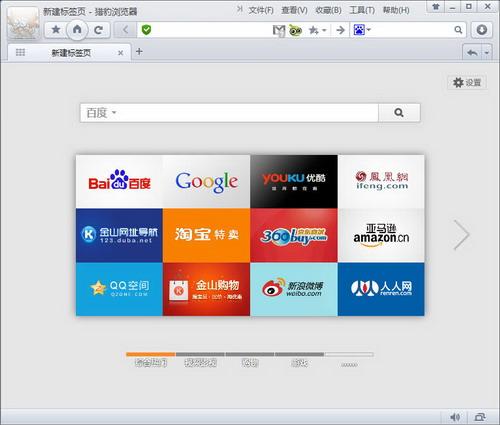This screenshot has height=425, width=500.
Task: Click the undo closed-tab arrow button
Action: [472, 53]
